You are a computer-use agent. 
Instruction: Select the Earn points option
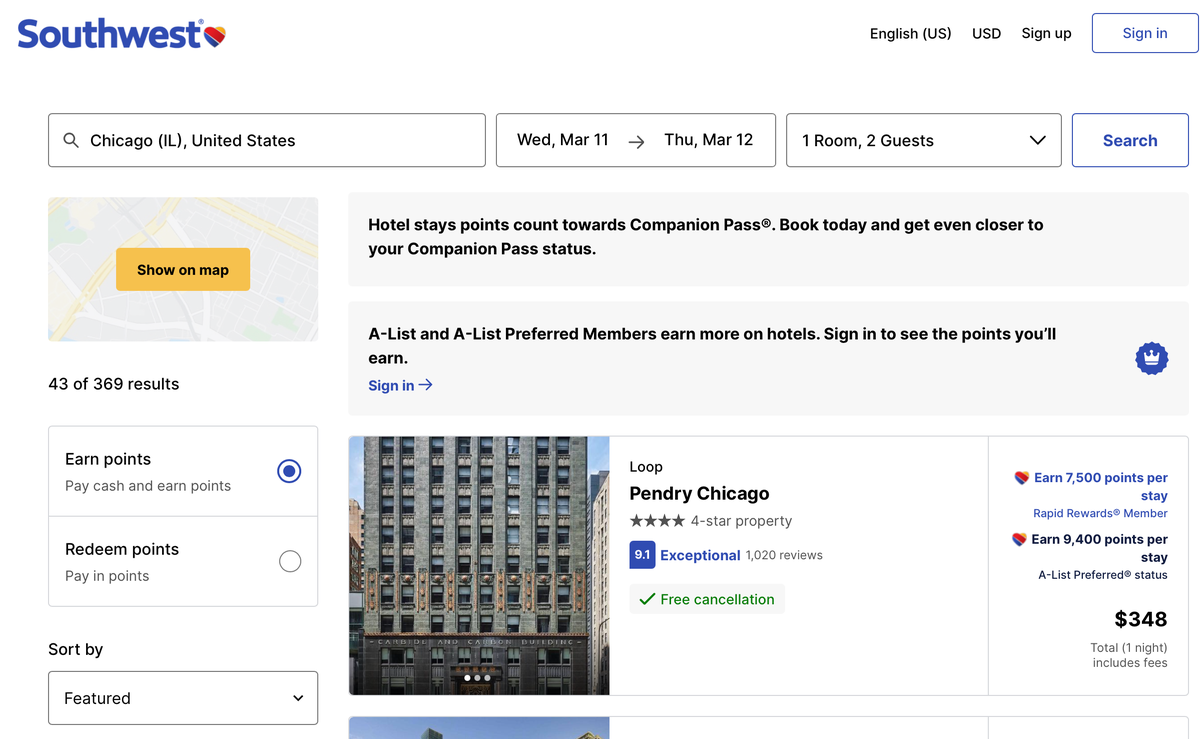[289, 470]
